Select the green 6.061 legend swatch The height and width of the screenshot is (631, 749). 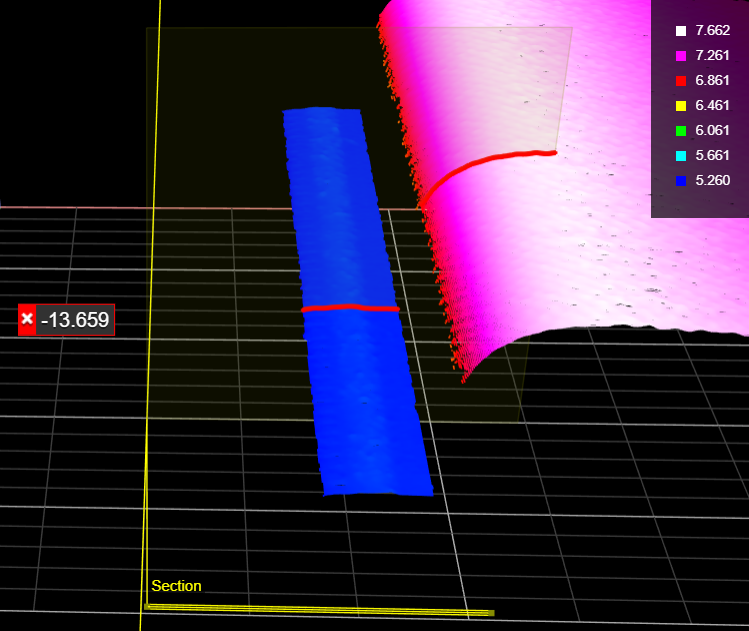click(x=681, y=130)
